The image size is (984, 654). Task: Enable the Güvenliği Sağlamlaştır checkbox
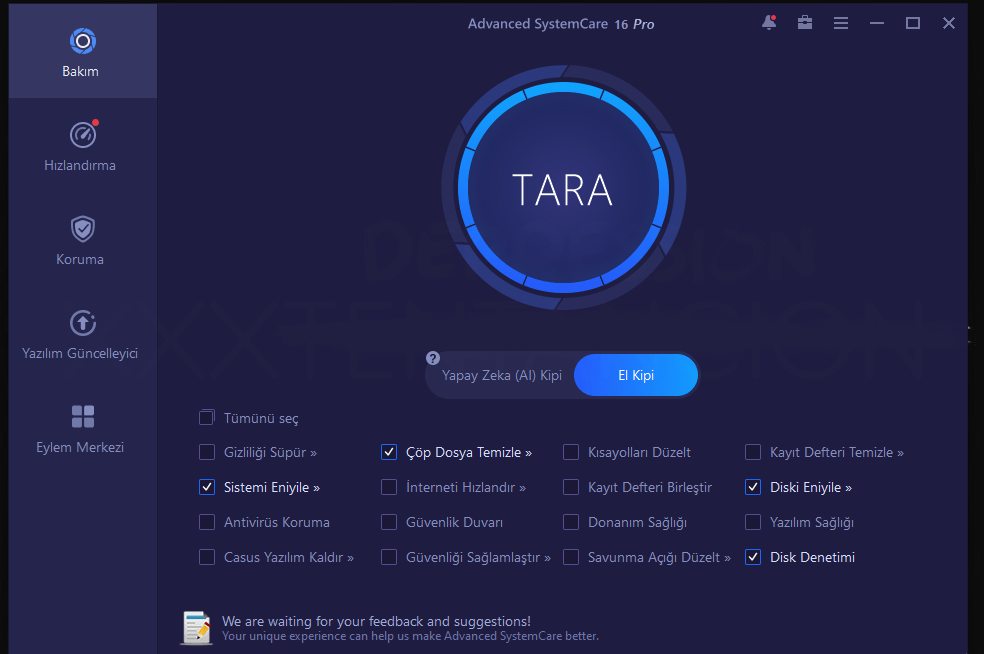click(389, 557)
